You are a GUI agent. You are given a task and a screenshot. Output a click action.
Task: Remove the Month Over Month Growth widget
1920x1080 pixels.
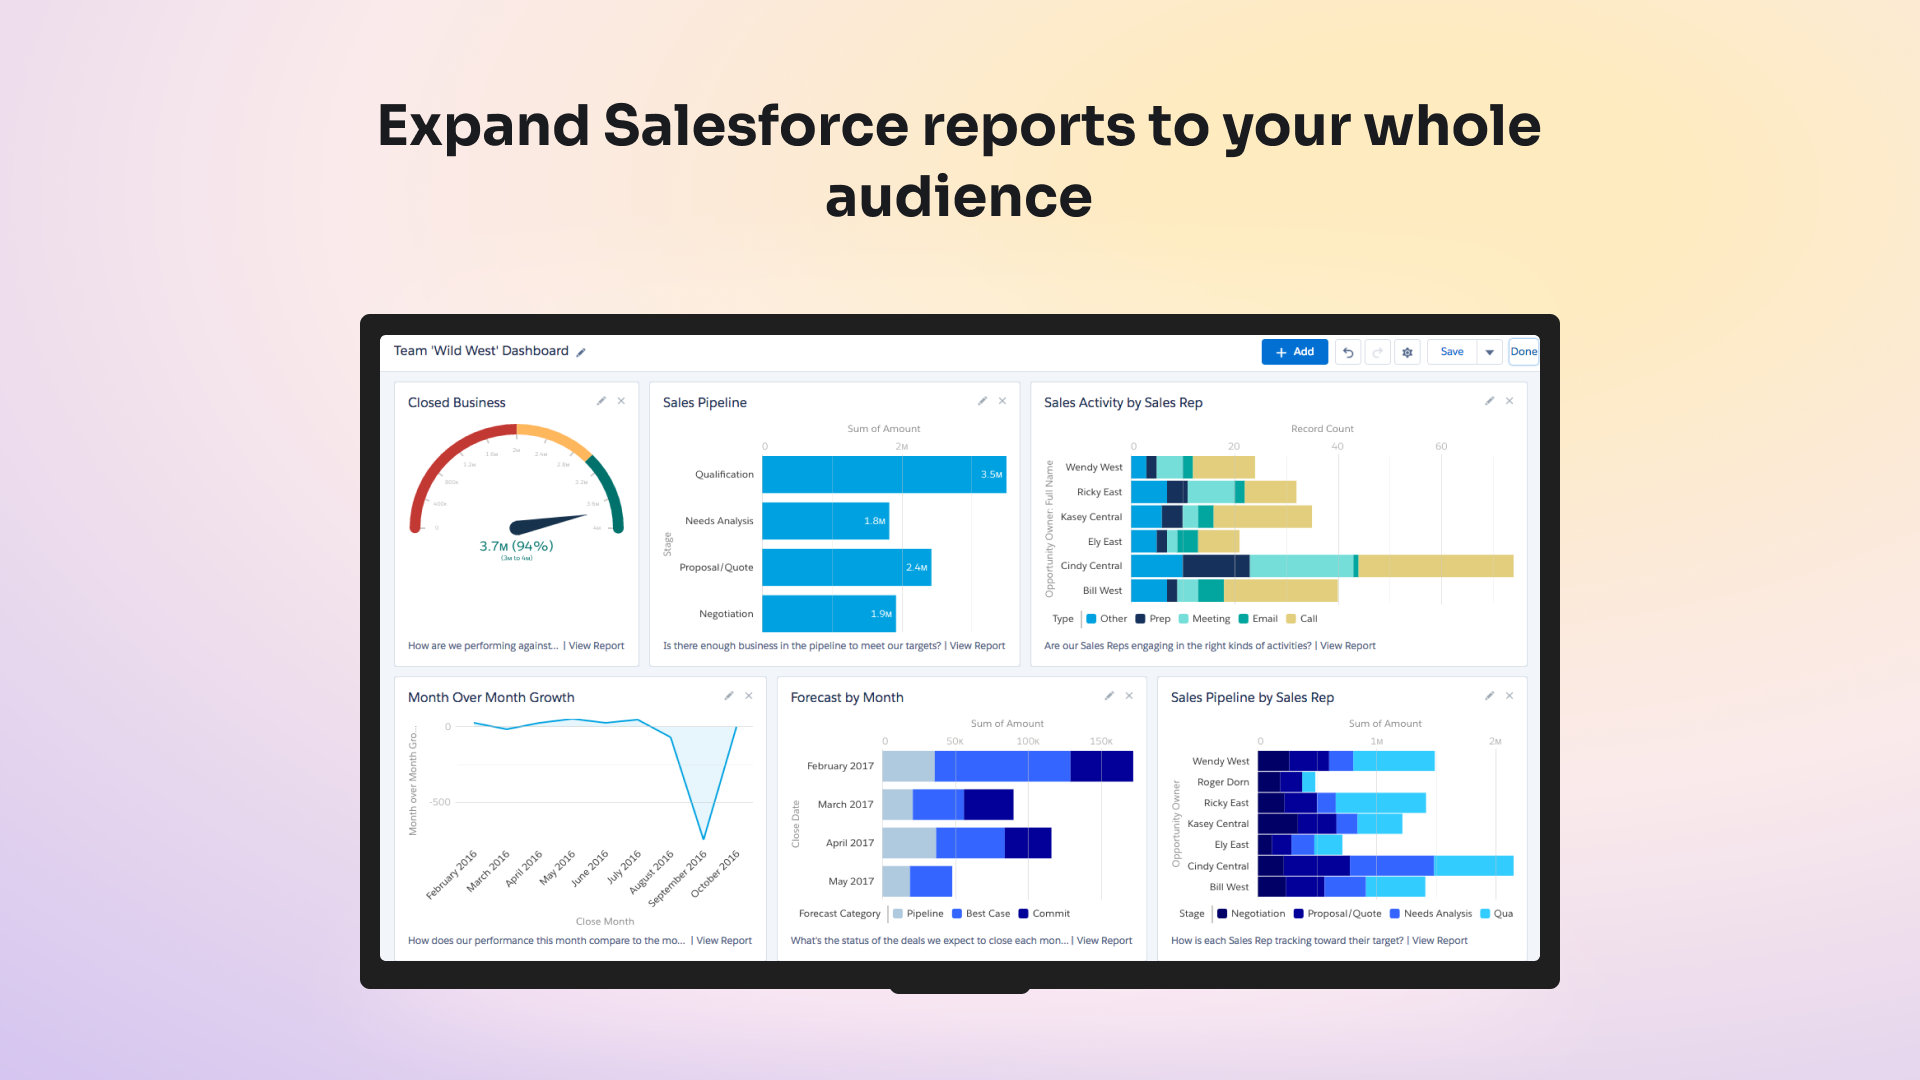tap(748, 695)
